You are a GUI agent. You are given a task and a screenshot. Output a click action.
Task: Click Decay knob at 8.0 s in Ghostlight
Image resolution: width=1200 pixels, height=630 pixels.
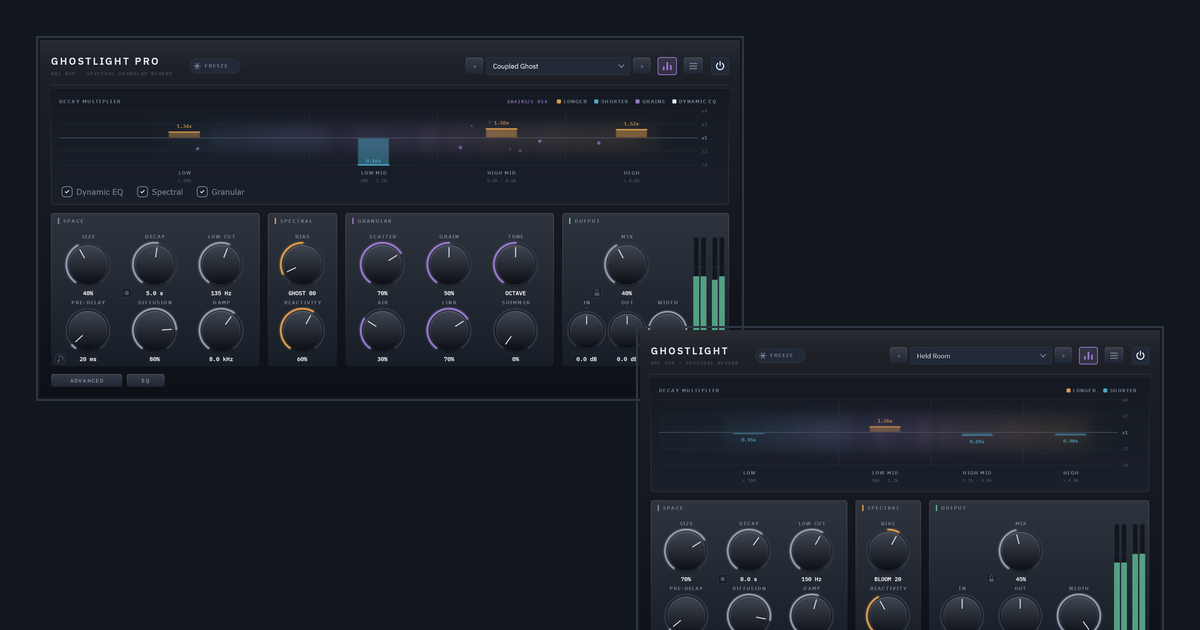[749, 551]
